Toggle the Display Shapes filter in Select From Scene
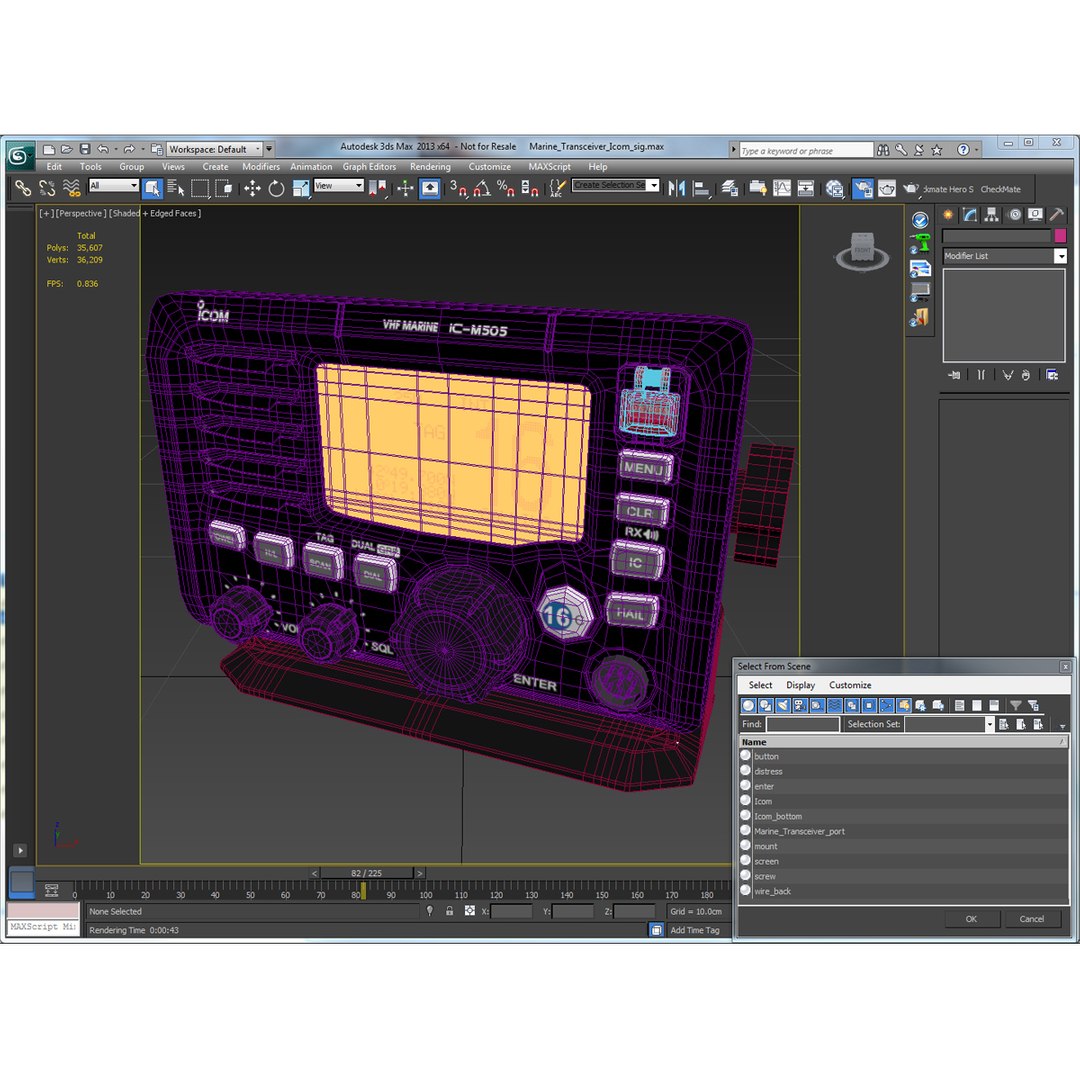The width and height of the screenshot is (1080, 1080). (x=765, y=705)
